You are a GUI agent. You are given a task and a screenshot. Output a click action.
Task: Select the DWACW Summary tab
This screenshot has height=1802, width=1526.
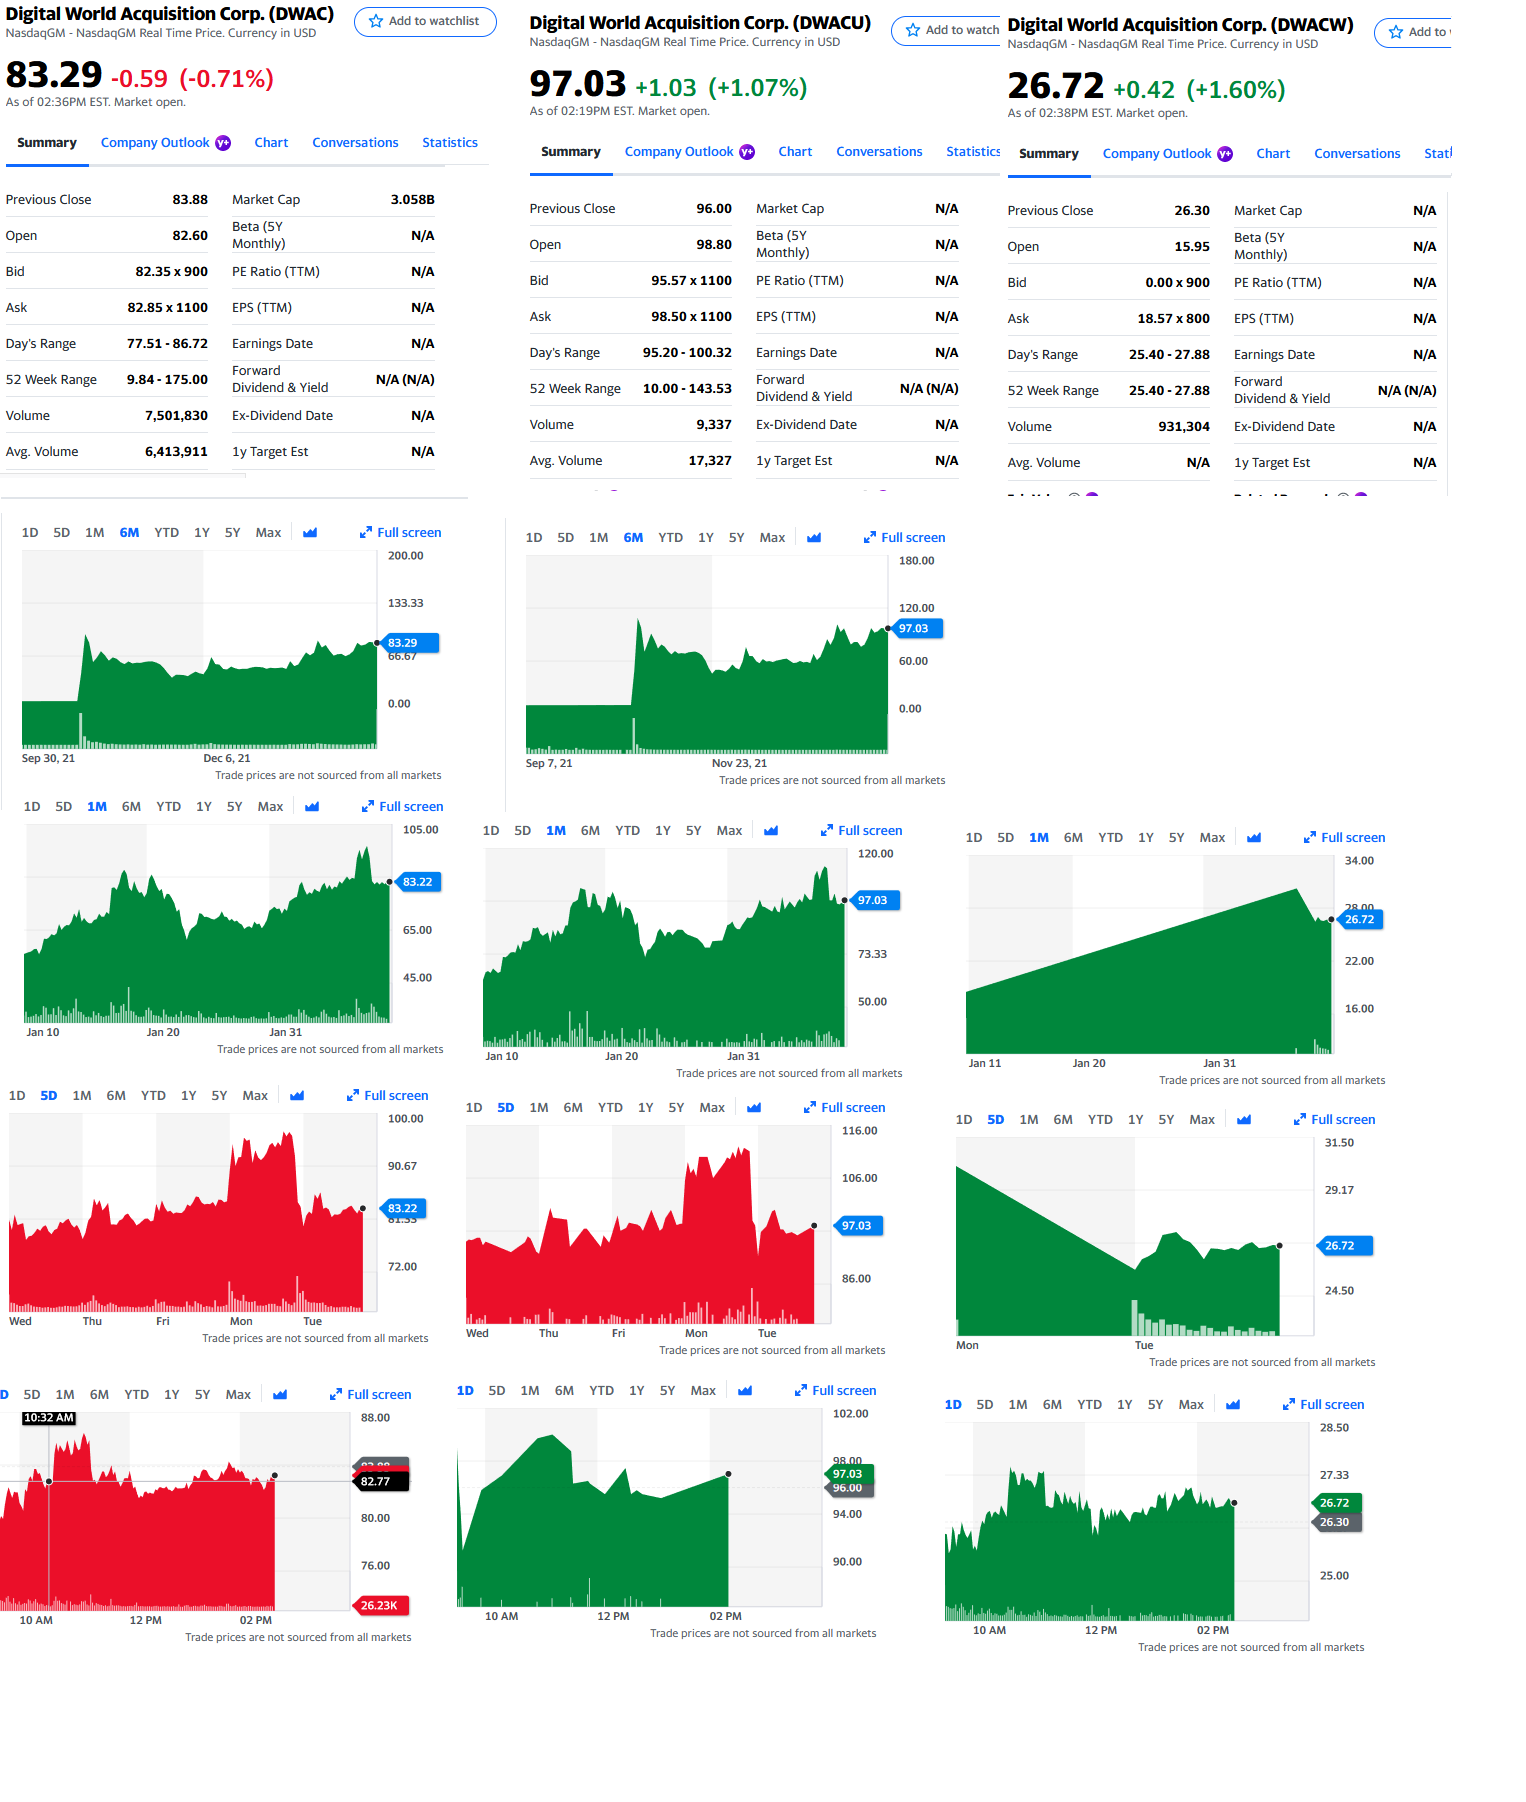[x=1049, y=154]
